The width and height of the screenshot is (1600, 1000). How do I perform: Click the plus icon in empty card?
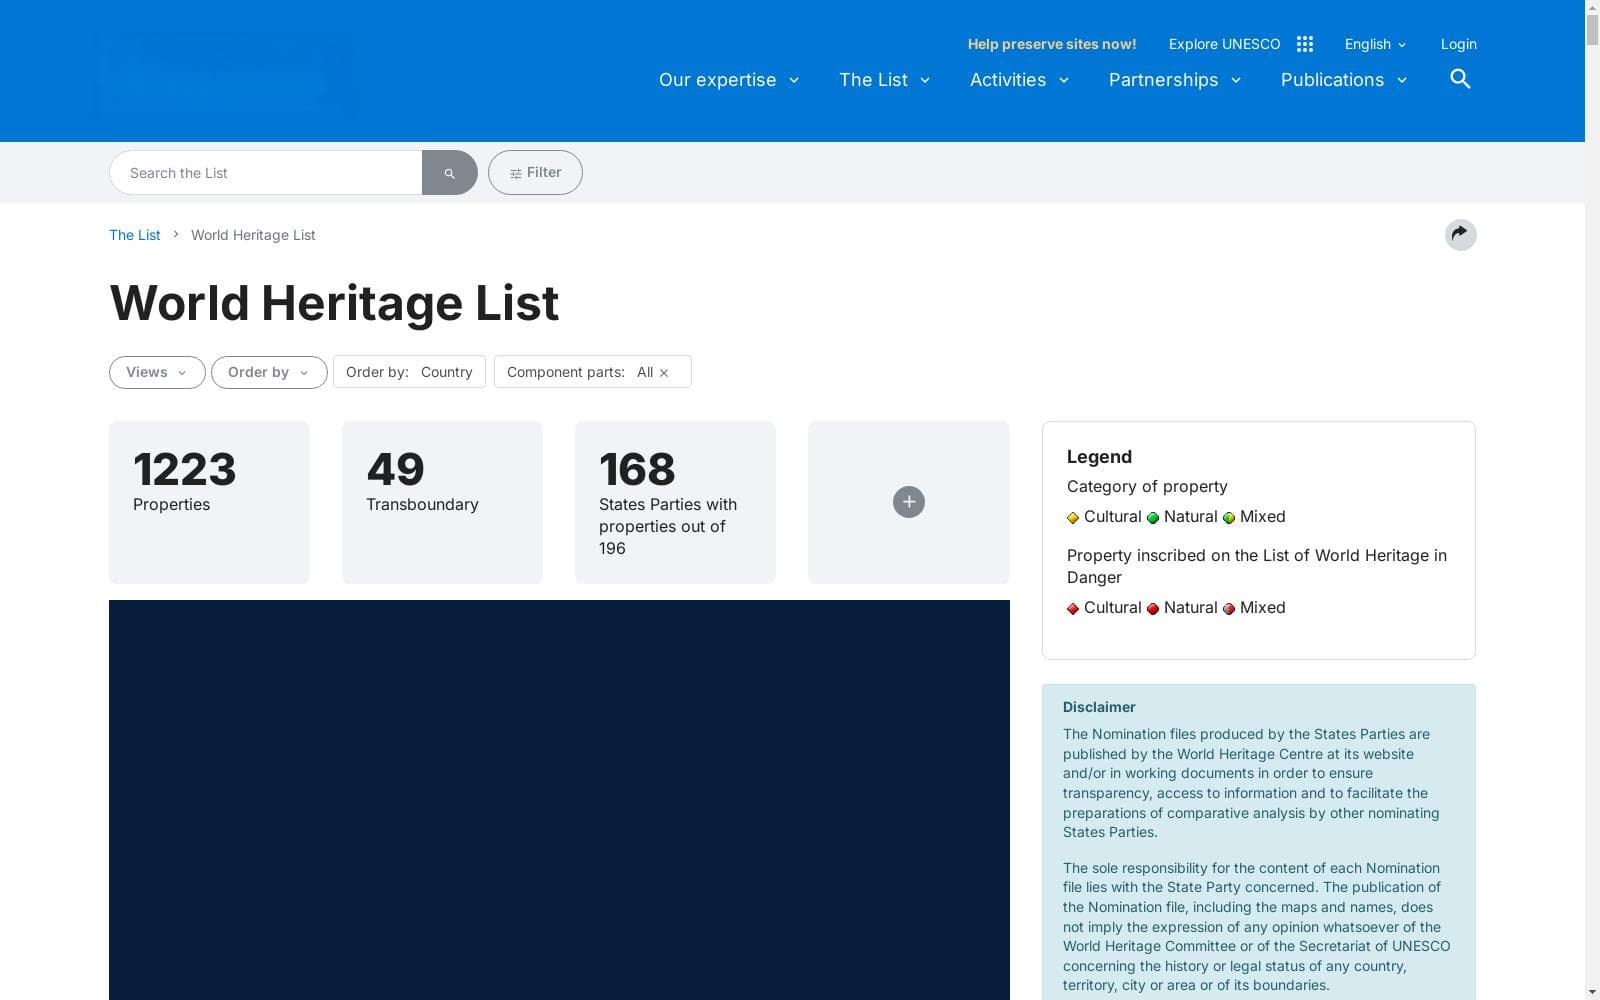[908, 502]
